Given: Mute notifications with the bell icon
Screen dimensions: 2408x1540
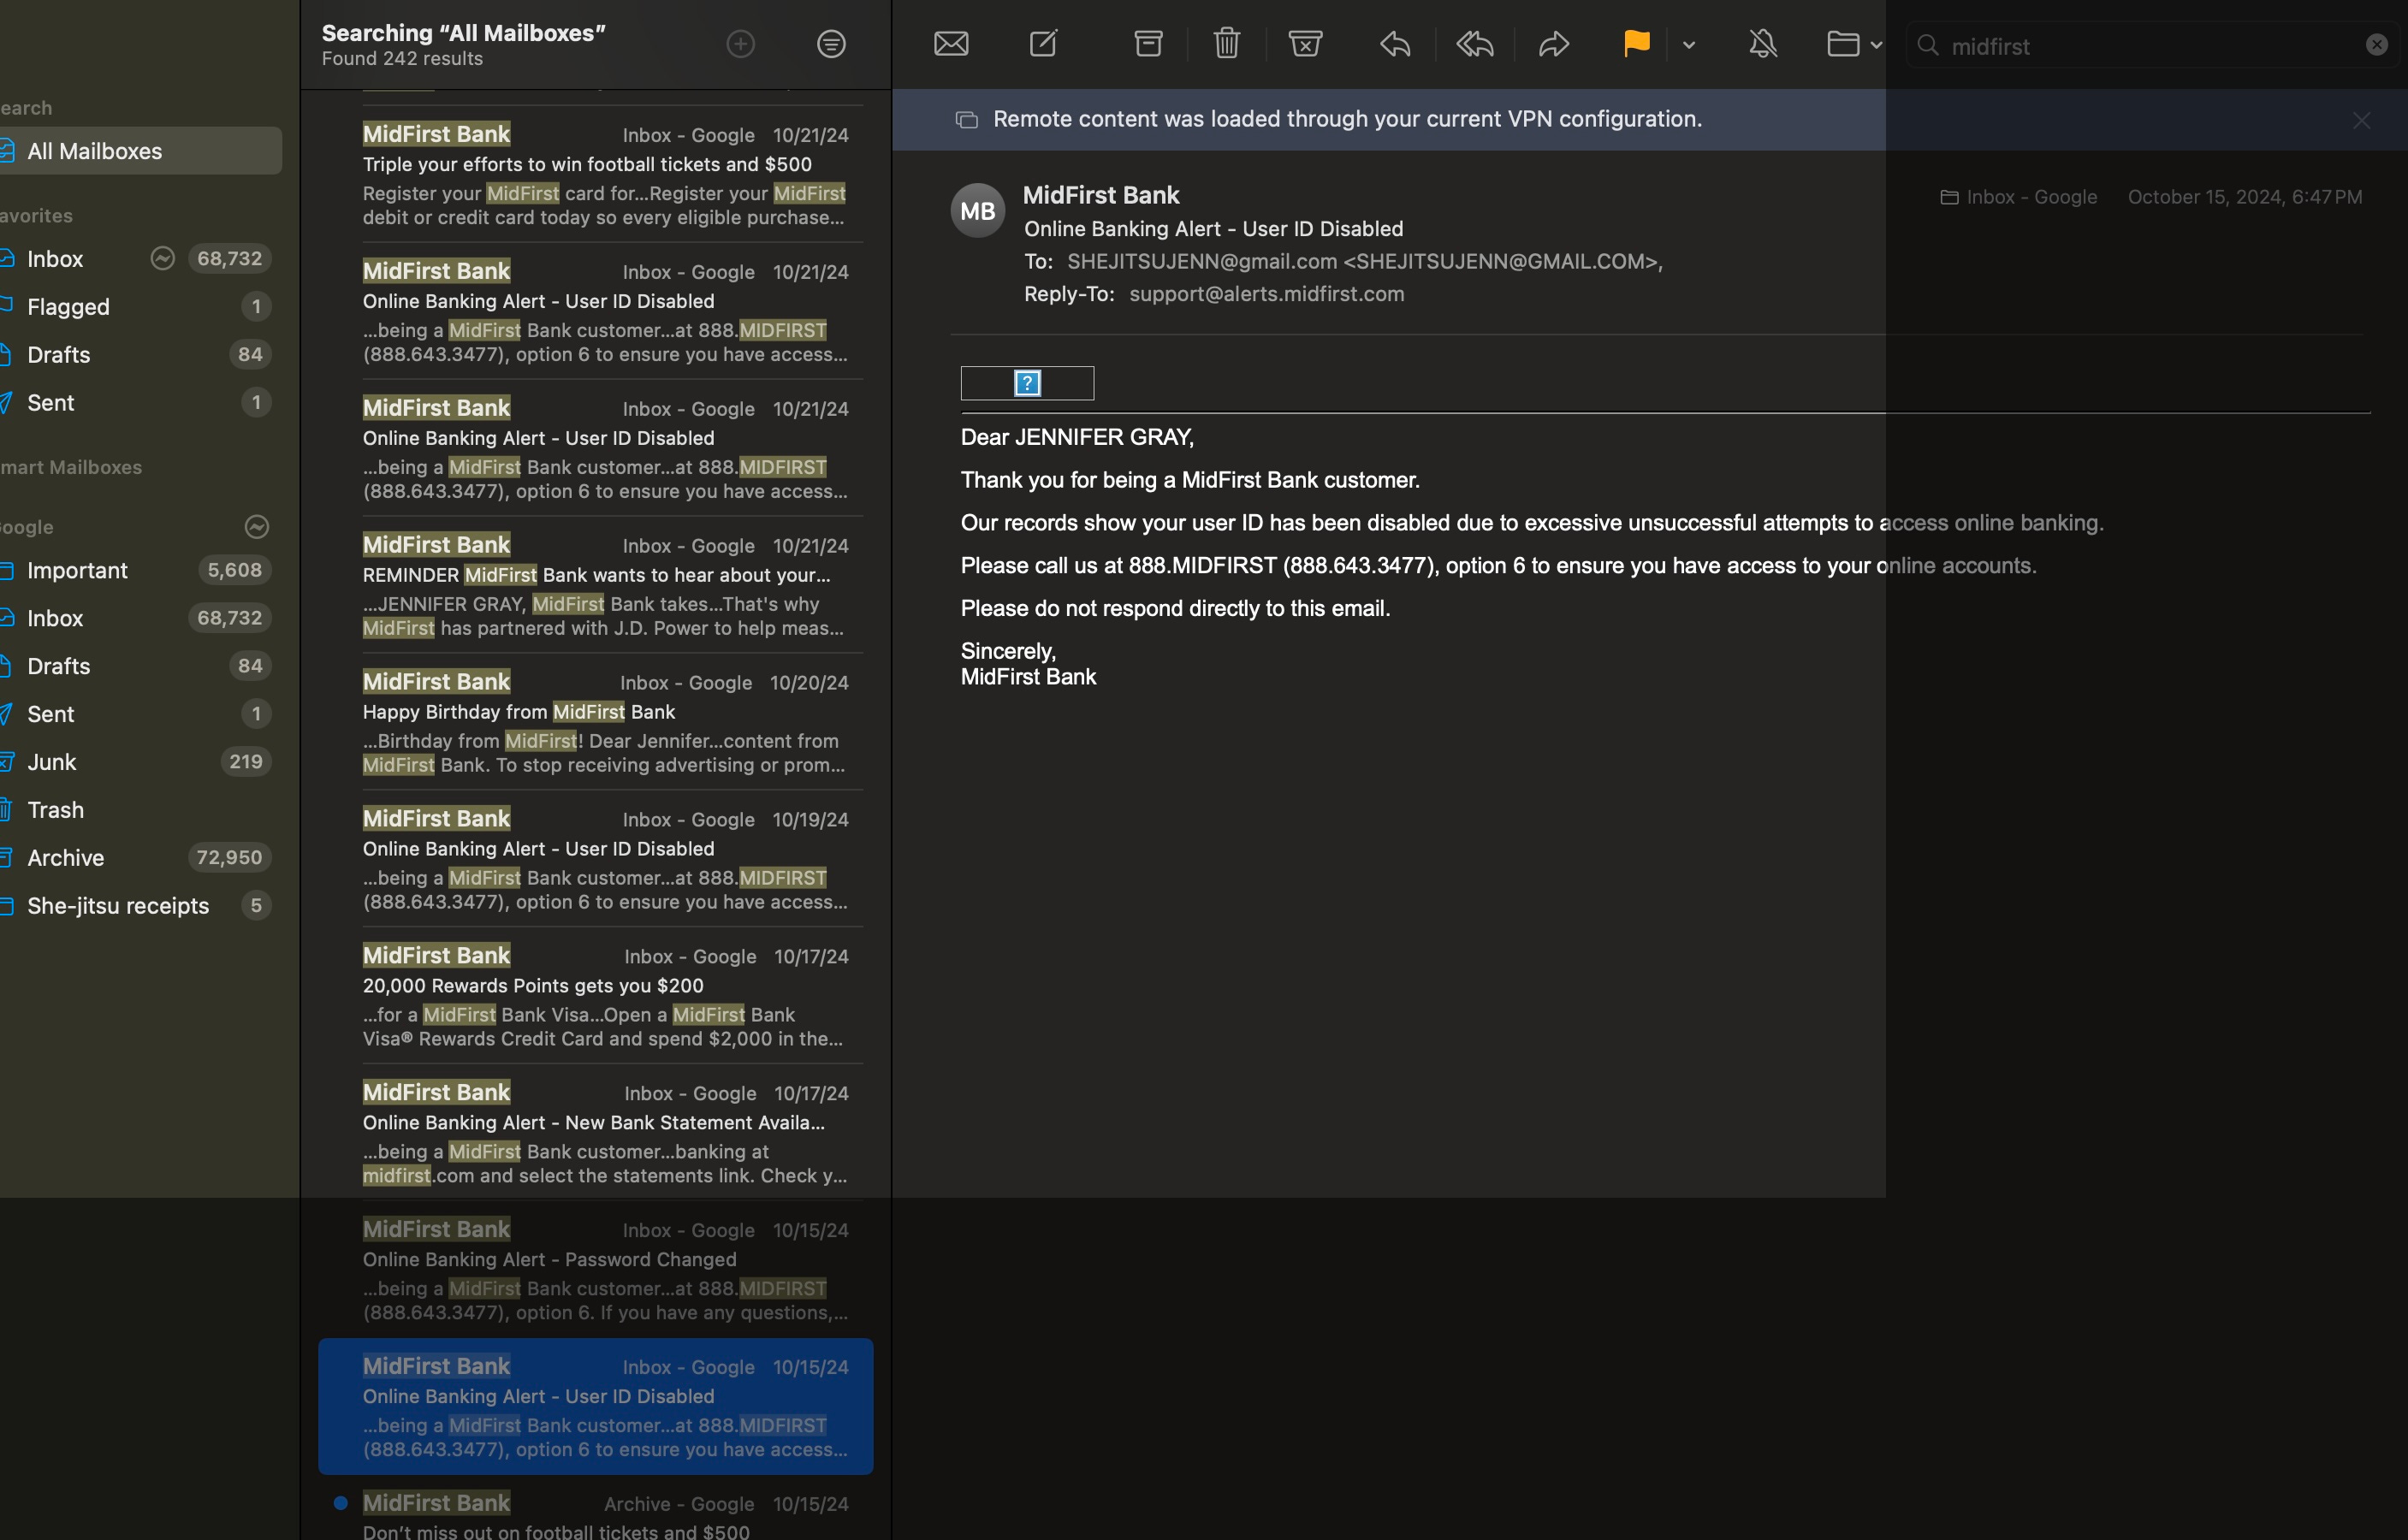Looking at the screenshot, I should 1762,44.
